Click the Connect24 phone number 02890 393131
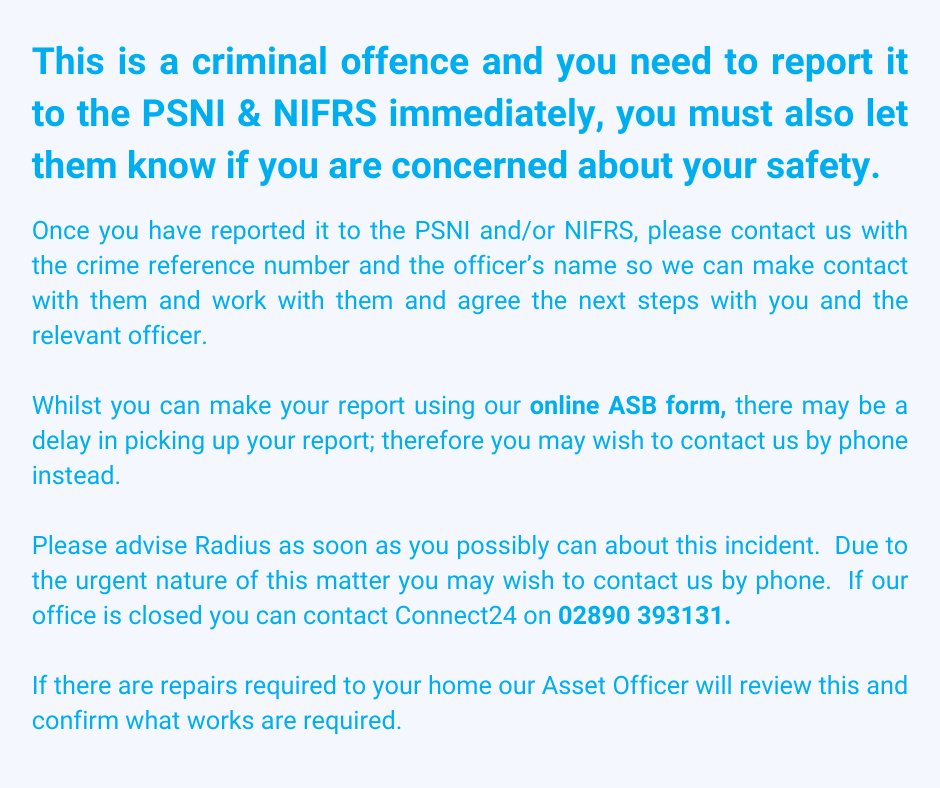 point(644,615)
